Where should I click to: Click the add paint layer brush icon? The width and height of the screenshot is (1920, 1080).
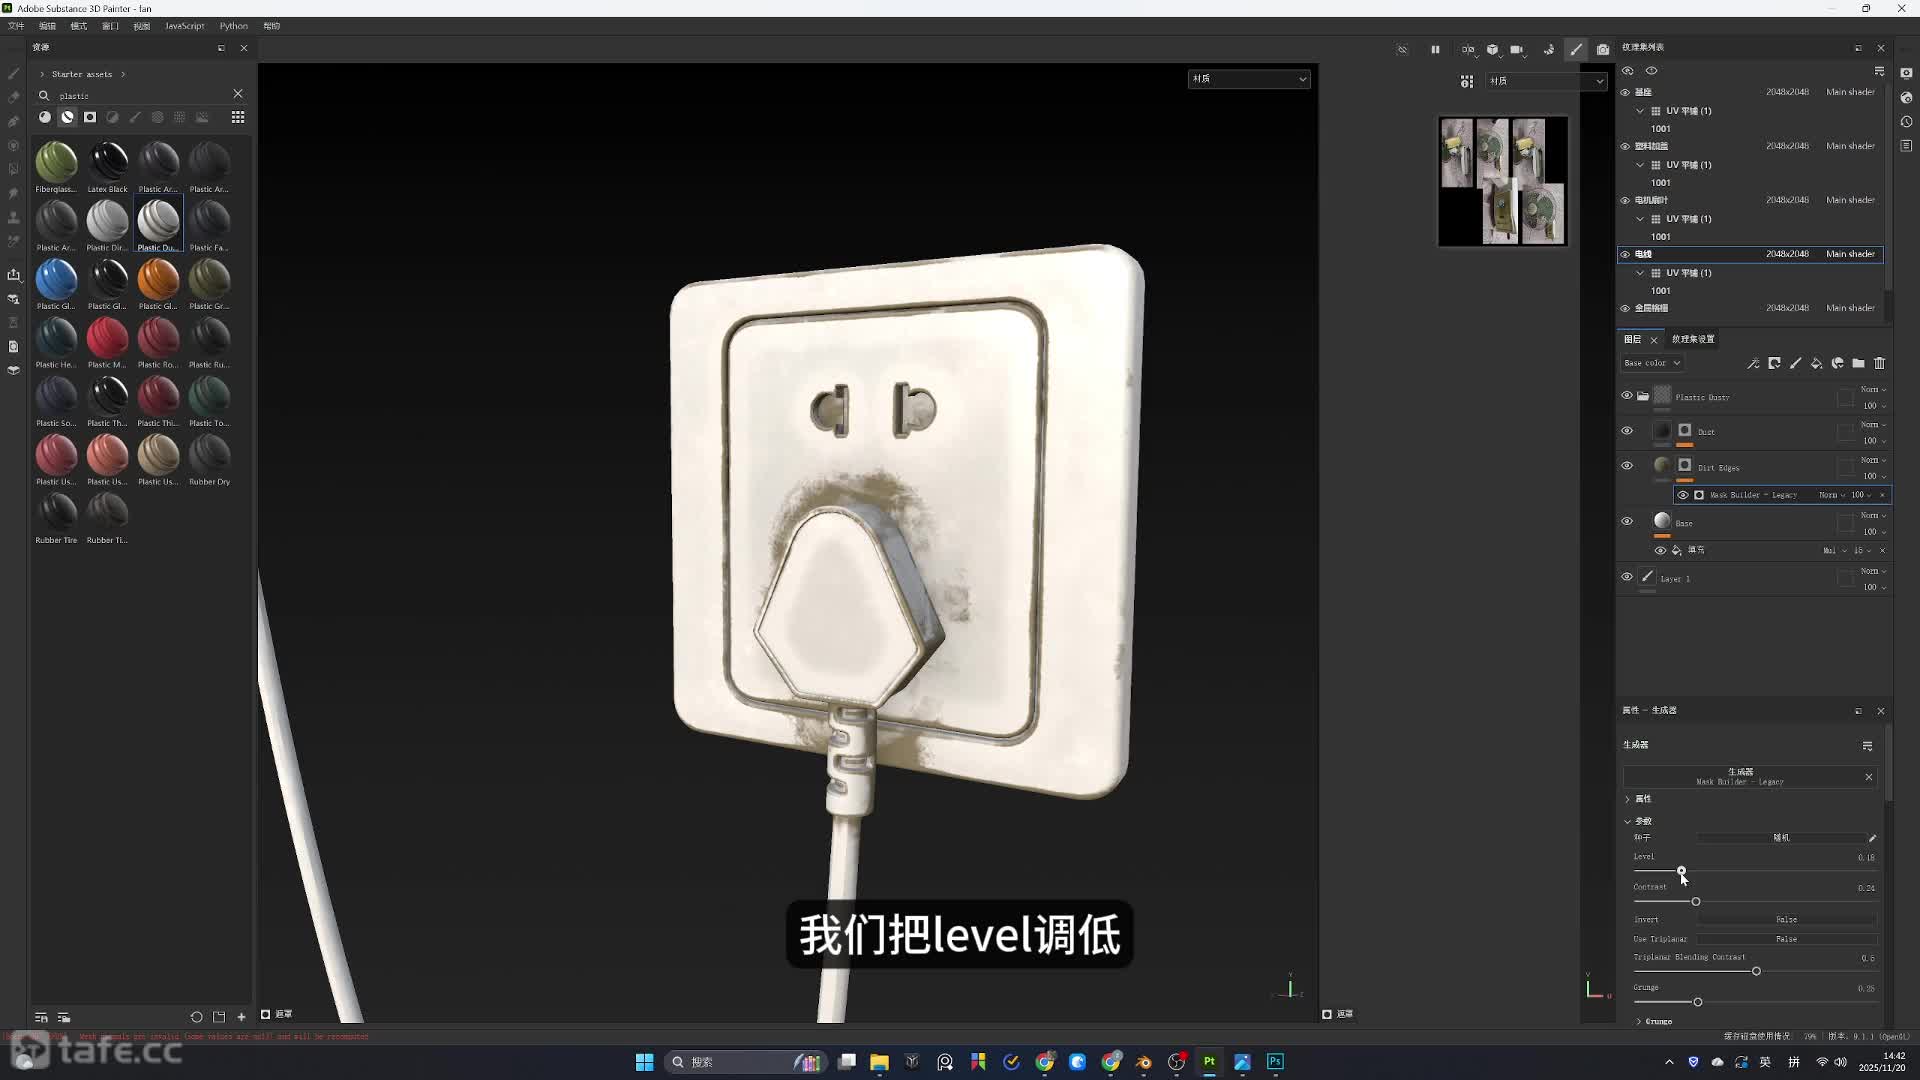[x=1795, y=363]
